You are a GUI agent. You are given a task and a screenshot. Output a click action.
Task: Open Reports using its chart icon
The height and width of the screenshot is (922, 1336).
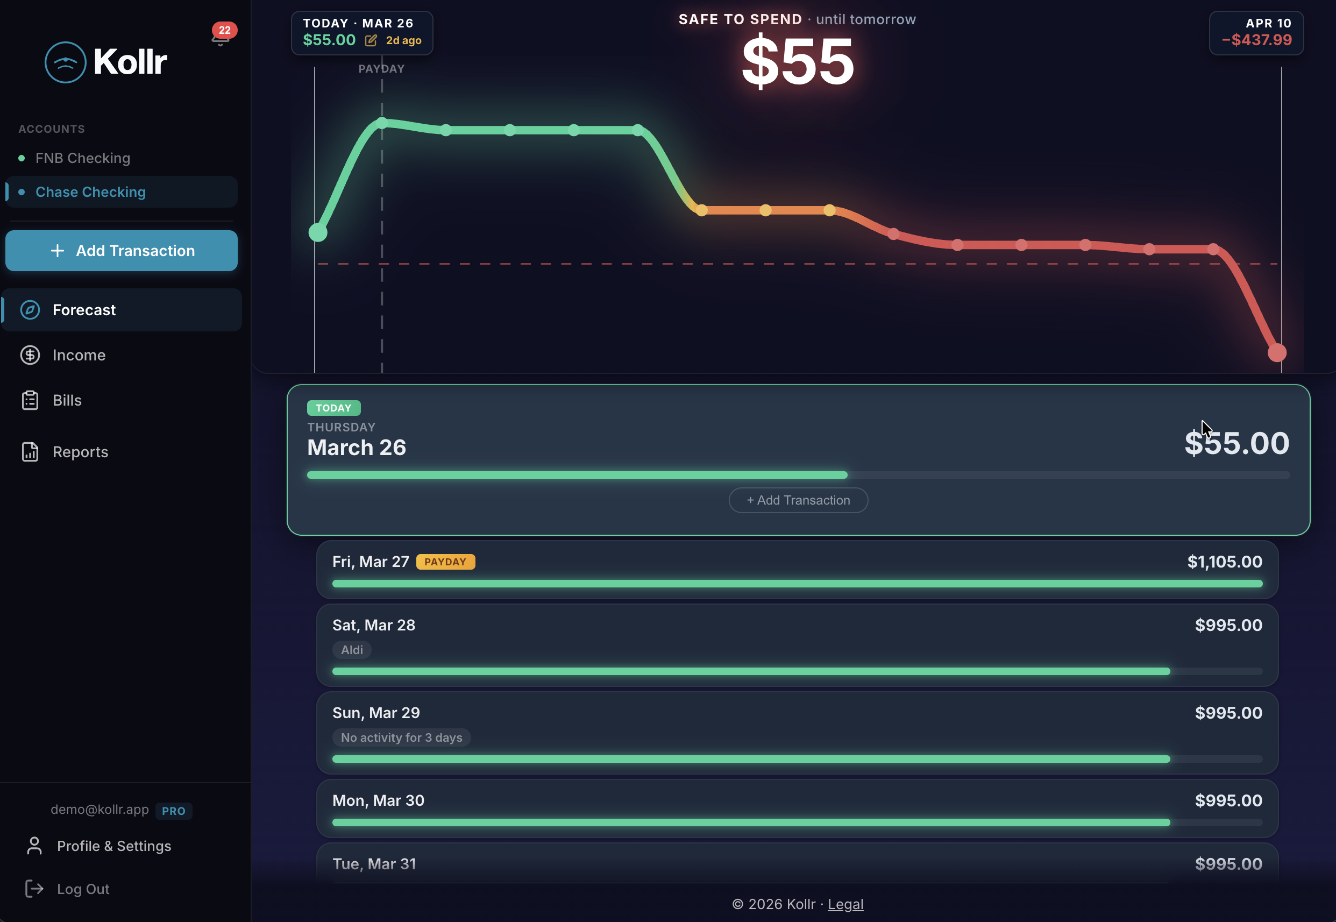tap(32, 451)
